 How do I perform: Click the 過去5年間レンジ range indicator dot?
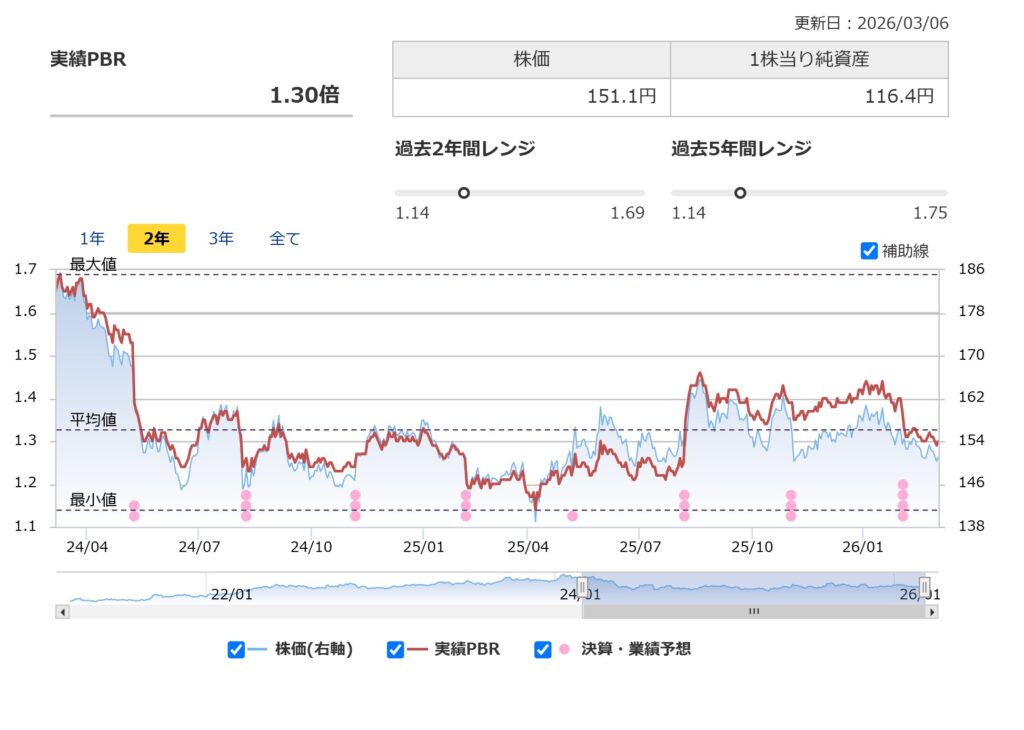(x=740, y=192)
